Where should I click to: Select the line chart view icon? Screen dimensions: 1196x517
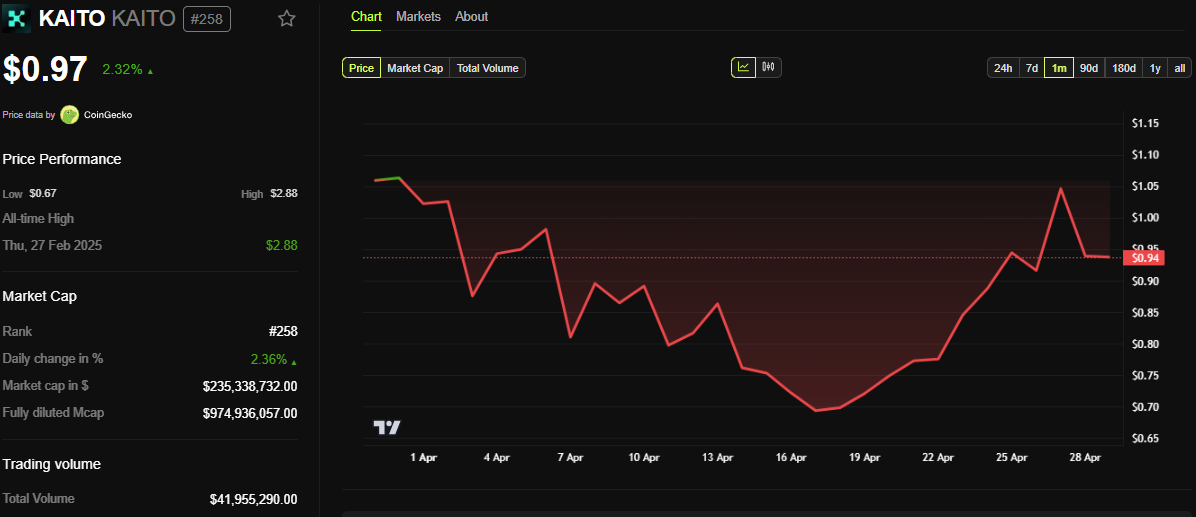[x=743, y=67]
